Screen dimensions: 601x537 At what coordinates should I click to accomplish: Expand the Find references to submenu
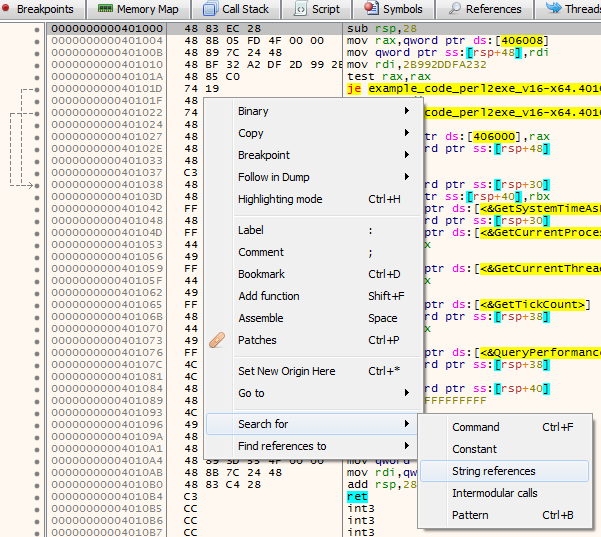[x=406, y=446]
